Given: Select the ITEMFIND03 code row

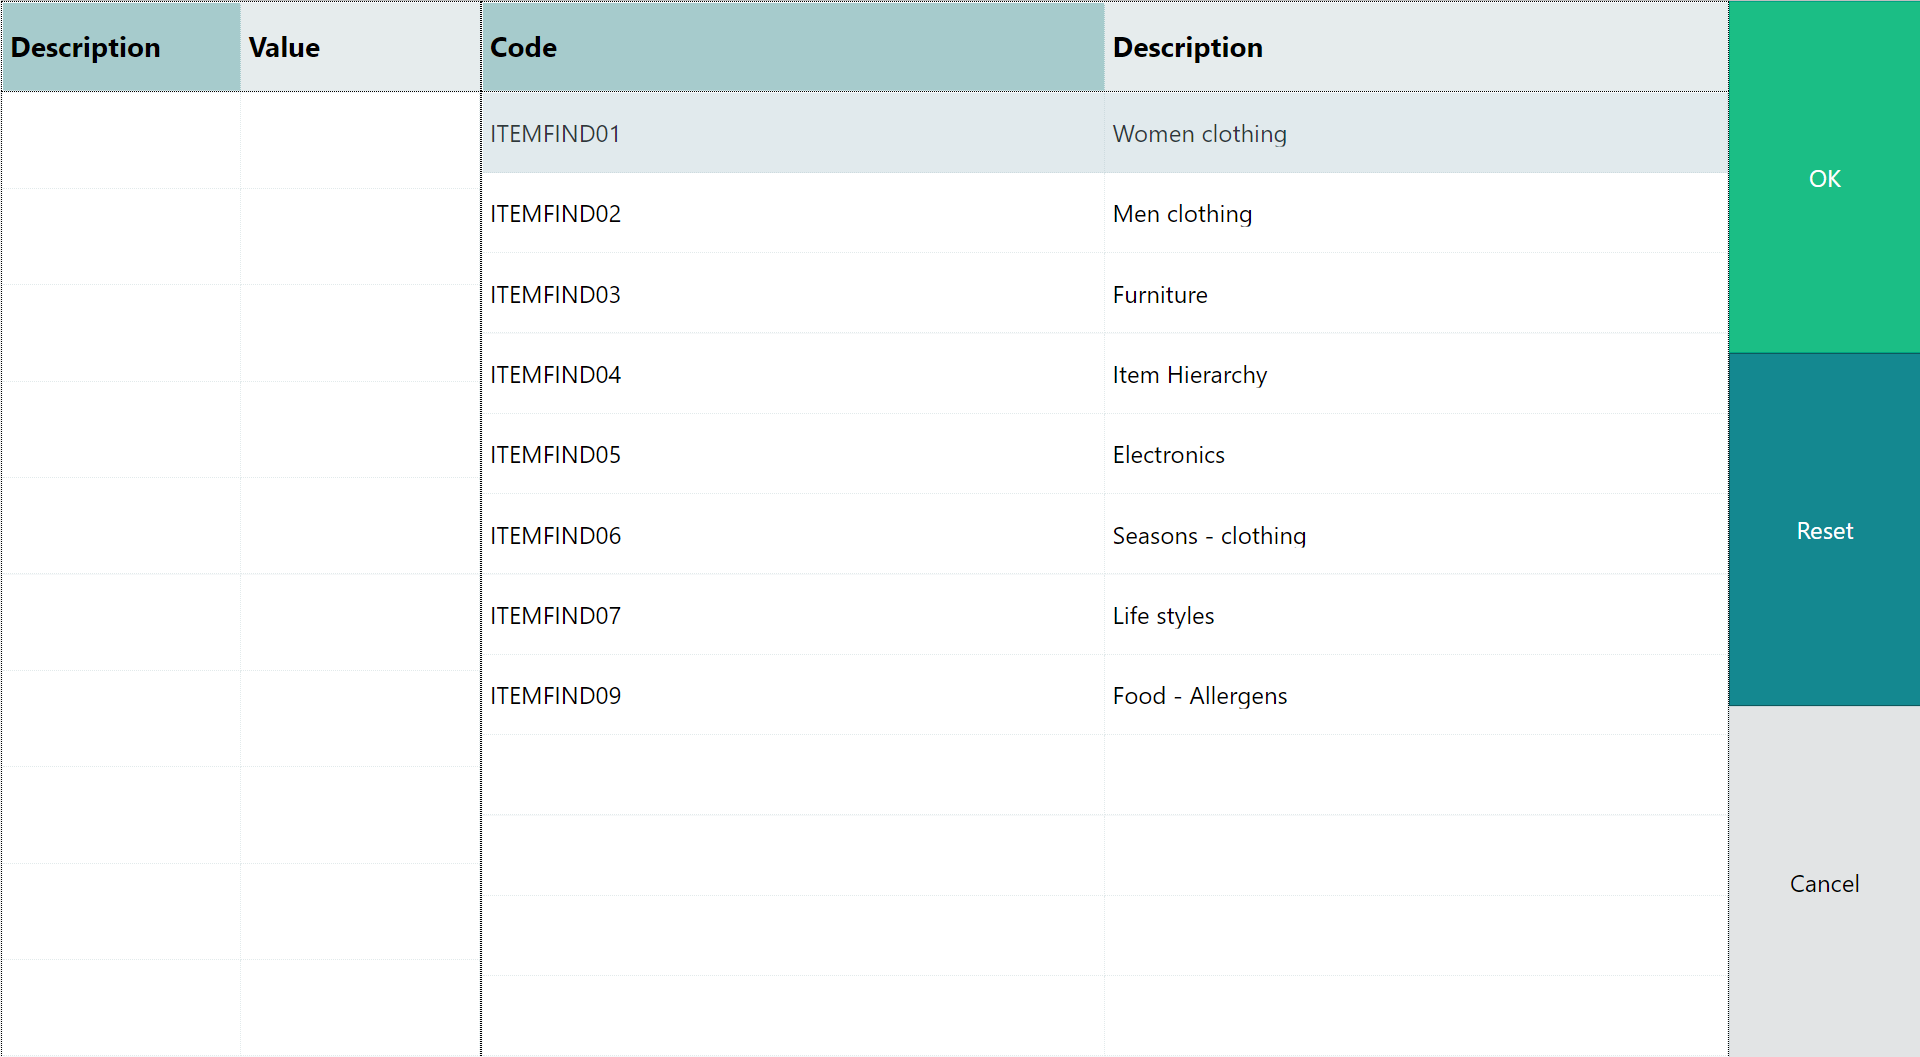Looking at the screenshot, I should pos(555,295).
